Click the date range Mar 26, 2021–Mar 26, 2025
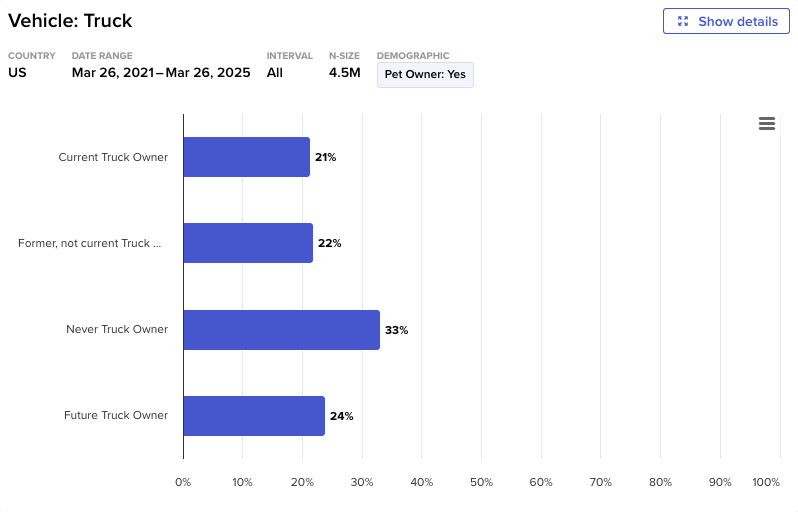This screenshot has width=798, height=512. click(x=161, y=72)
